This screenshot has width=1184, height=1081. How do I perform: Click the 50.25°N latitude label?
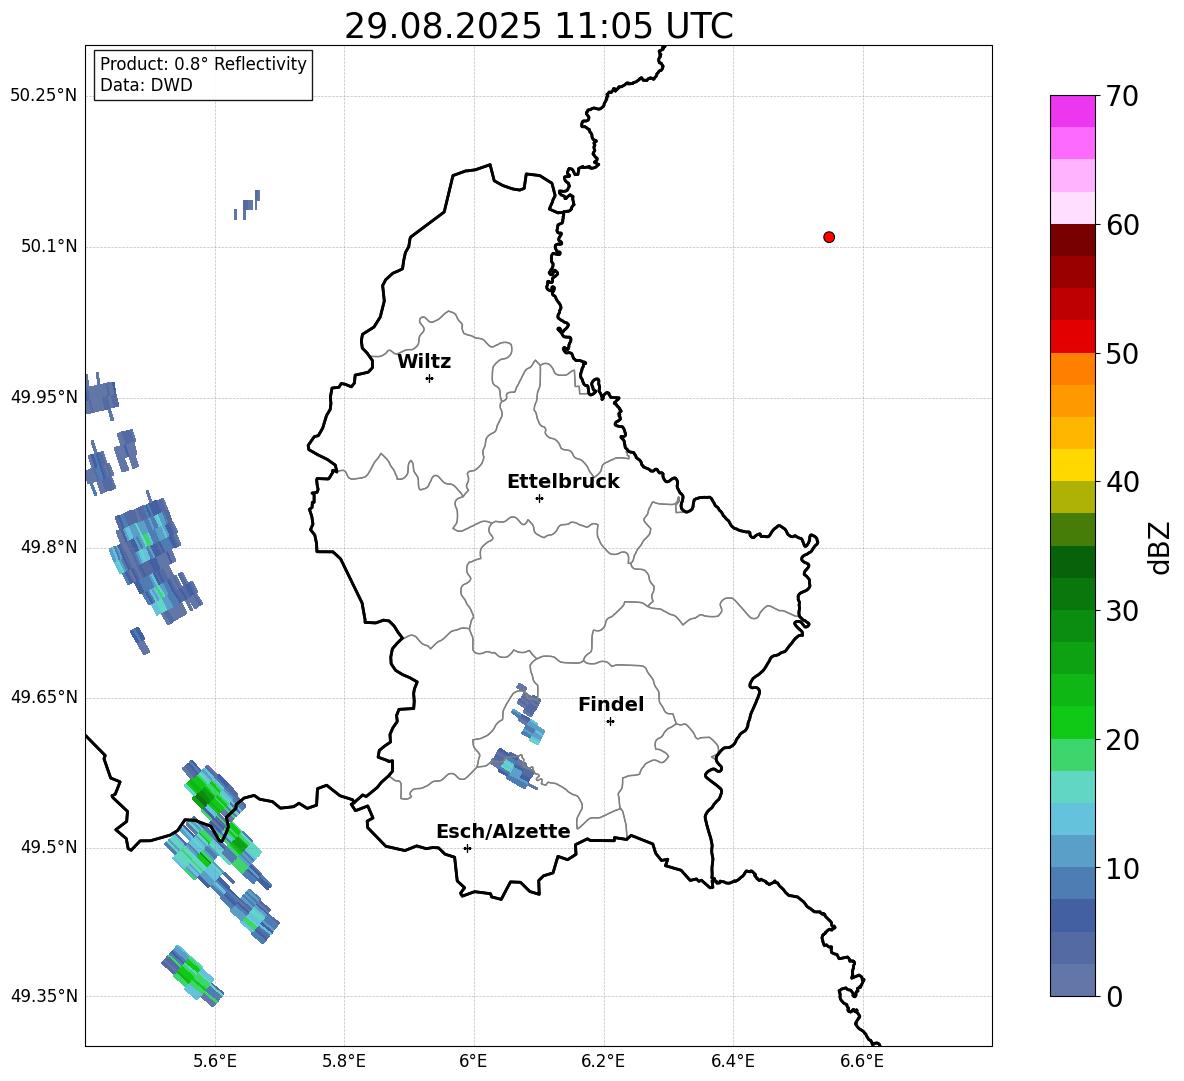pos(43,96)
